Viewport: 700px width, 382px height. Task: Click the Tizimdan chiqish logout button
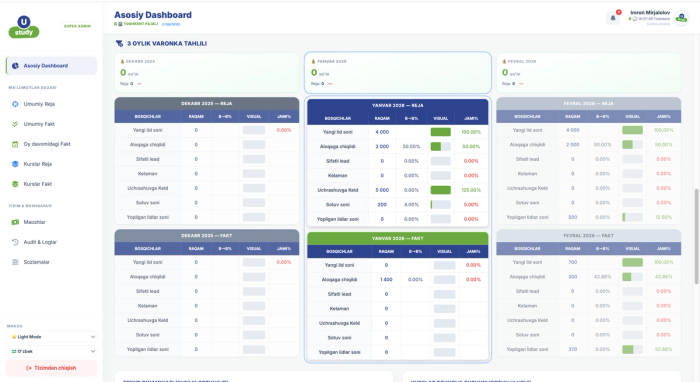[x=51, y=368]
